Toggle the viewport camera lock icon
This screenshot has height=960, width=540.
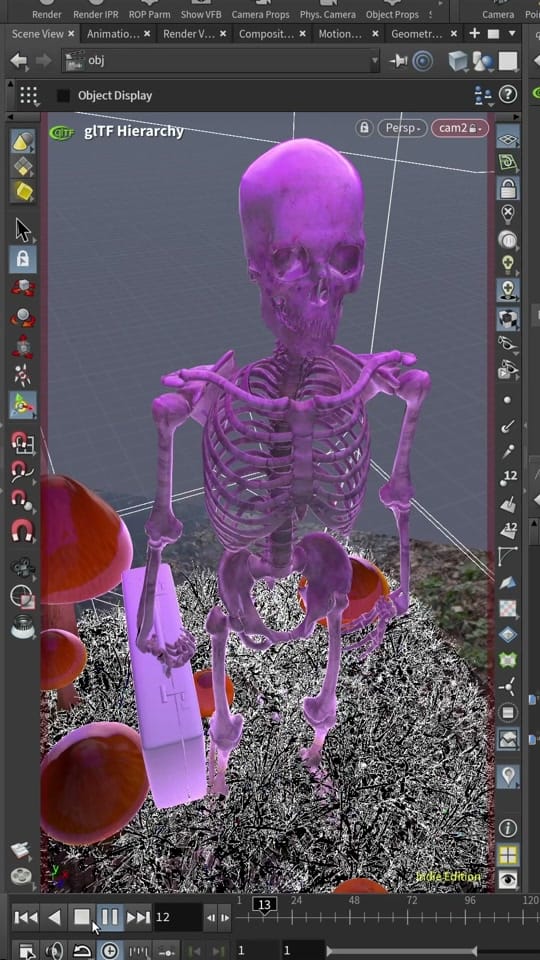364,128
